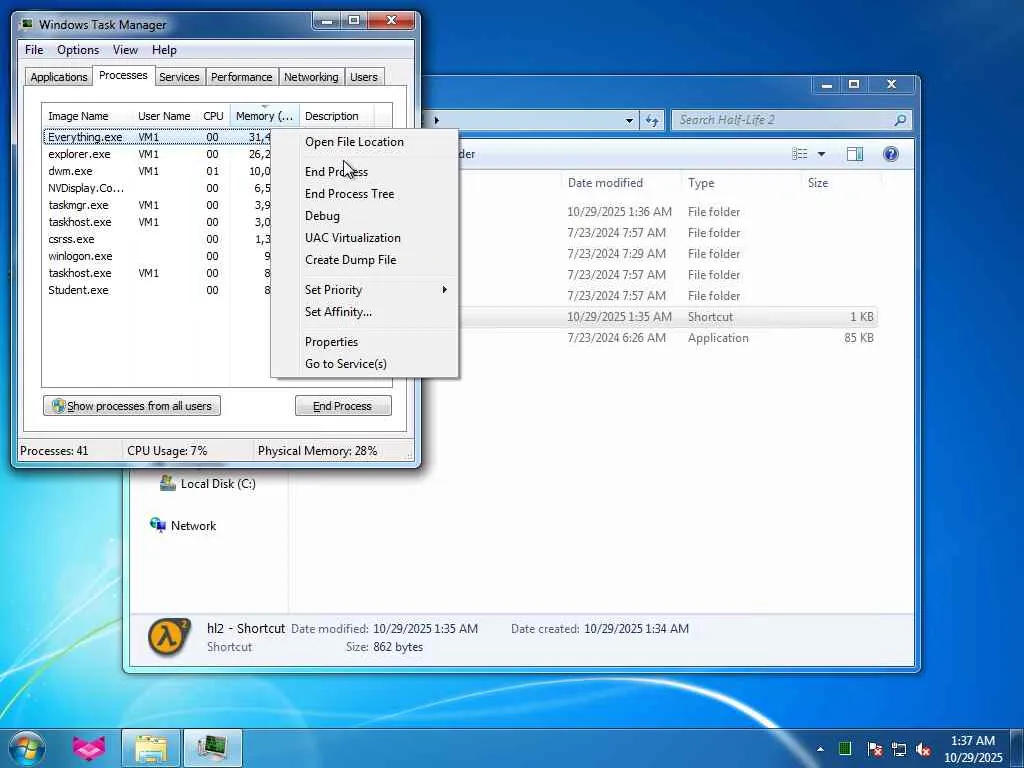The image size is (1024, 768).
Task: Click the End Process button
Action: click(x=343, y=406)
